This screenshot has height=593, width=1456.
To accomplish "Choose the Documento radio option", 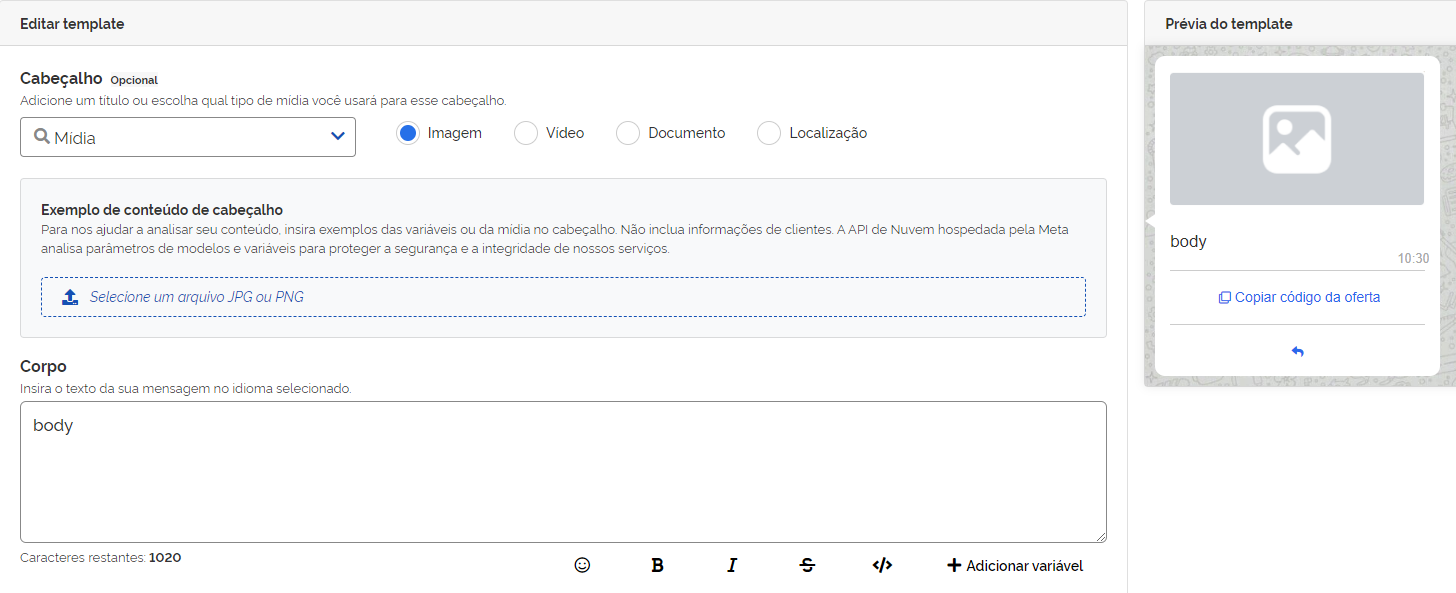I will (x=628, y=133).
